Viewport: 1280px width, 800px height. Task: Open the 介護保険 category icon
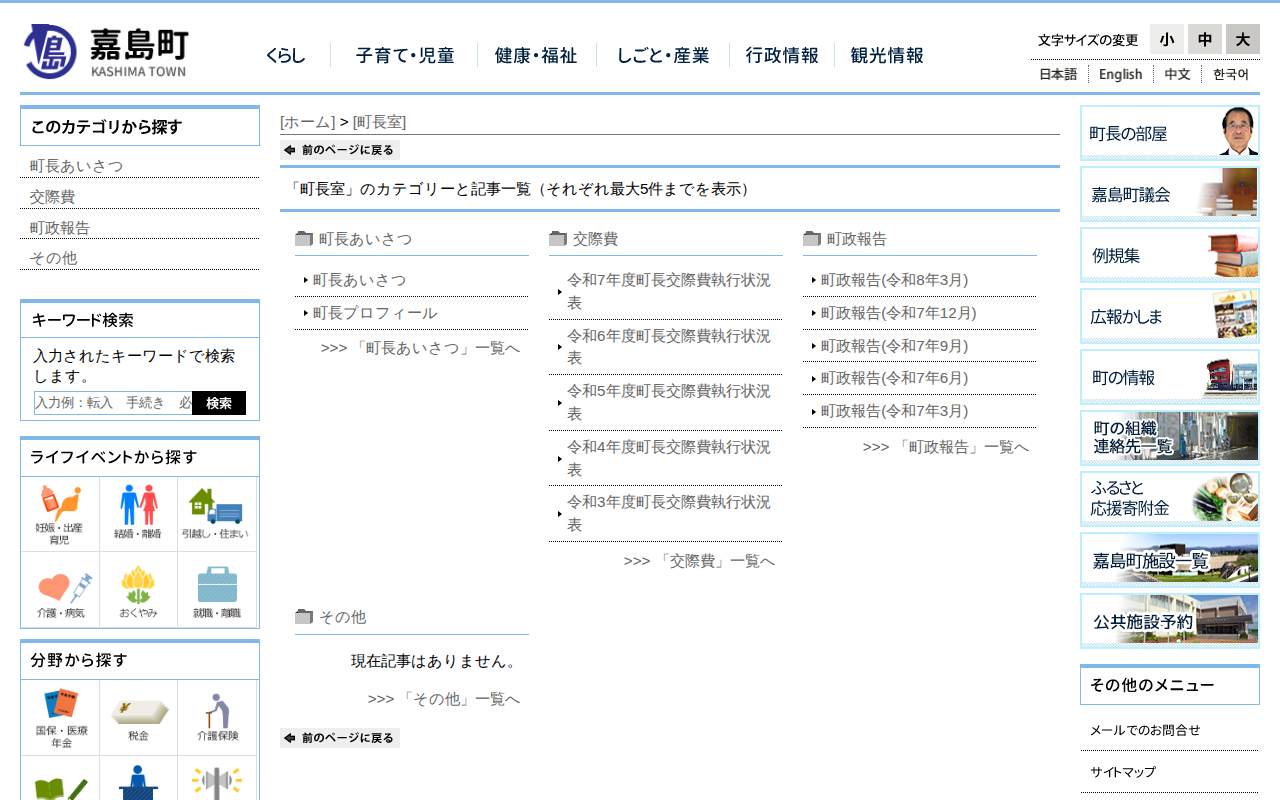[x=216, y=718]
